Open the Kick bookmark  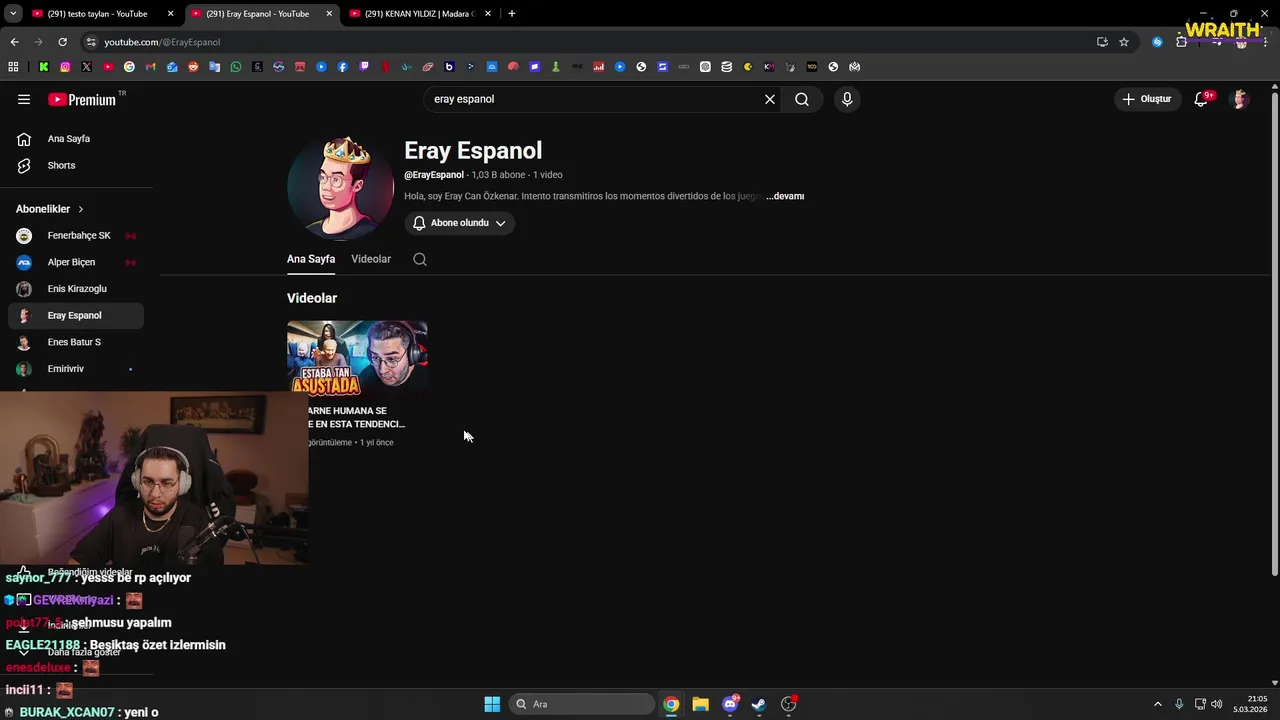[43, 67]
